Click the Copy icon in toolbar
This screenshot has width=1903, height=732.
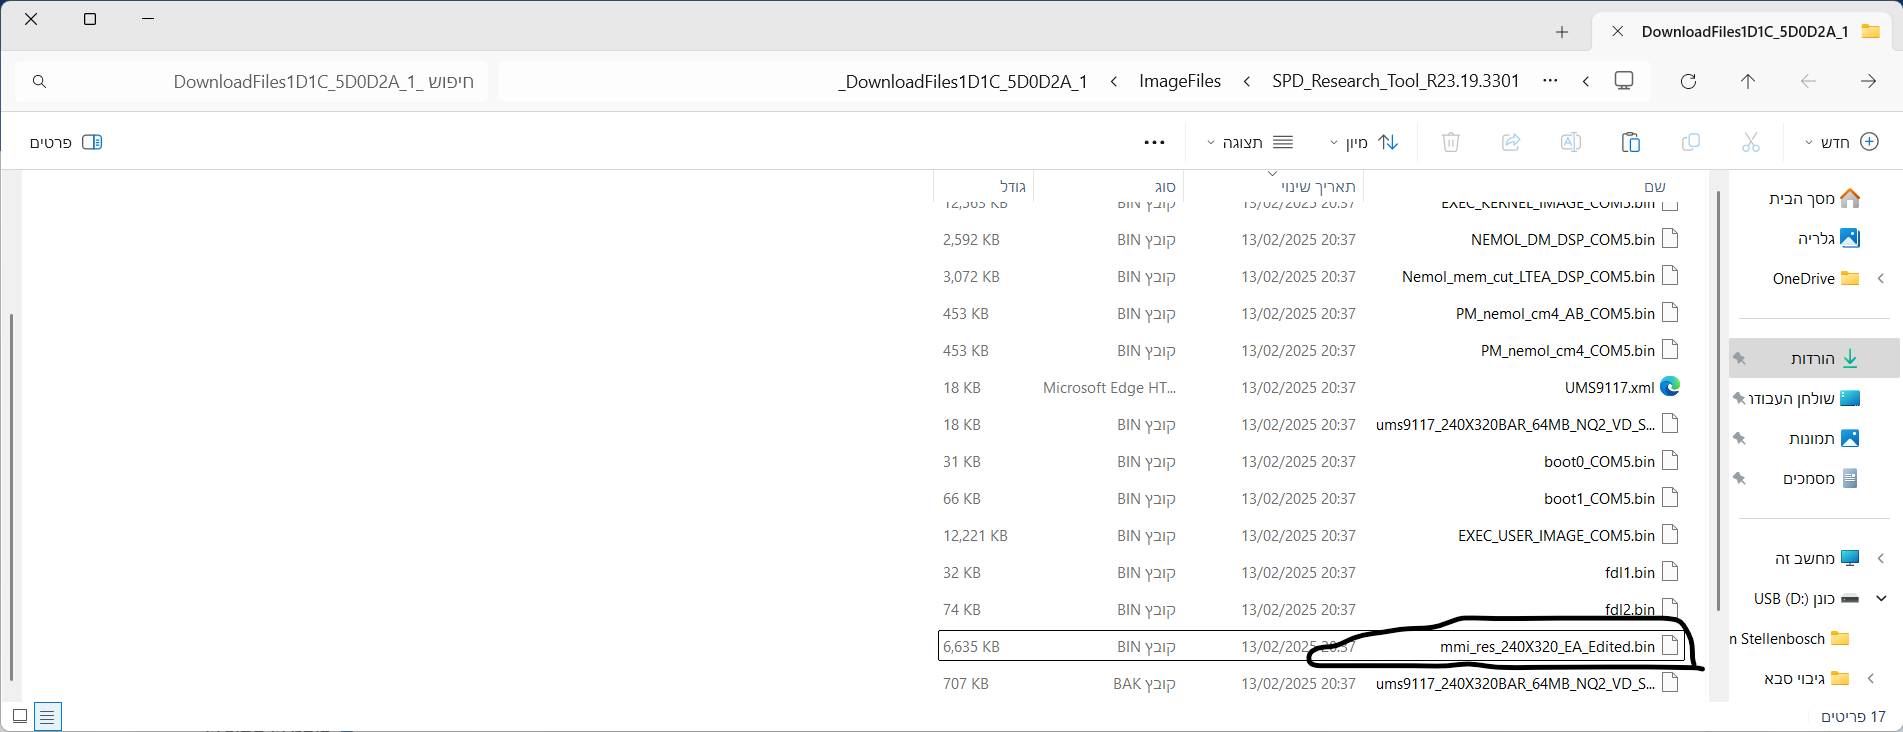tap(1691, 142)
